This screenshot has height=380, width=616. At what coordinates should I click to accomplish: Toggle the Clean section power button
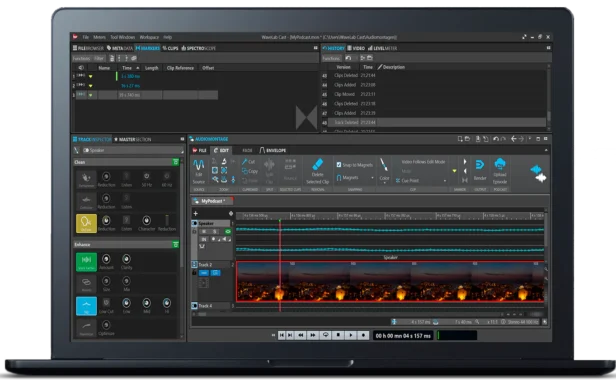click(x=176, y=162)
